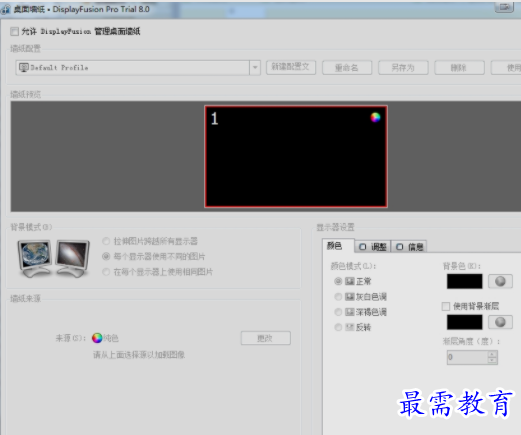The width and height of the screenshot is (521, 435).
Task: Switch to the adjust tab
Action: [x=373, y=247]
